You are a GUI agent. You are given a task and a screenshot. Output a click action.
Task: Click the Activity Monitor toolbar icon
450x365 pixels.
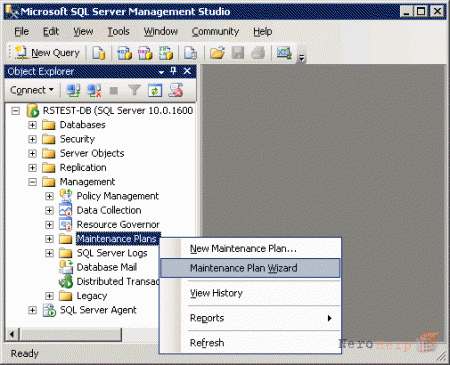(x=284, y=53)
